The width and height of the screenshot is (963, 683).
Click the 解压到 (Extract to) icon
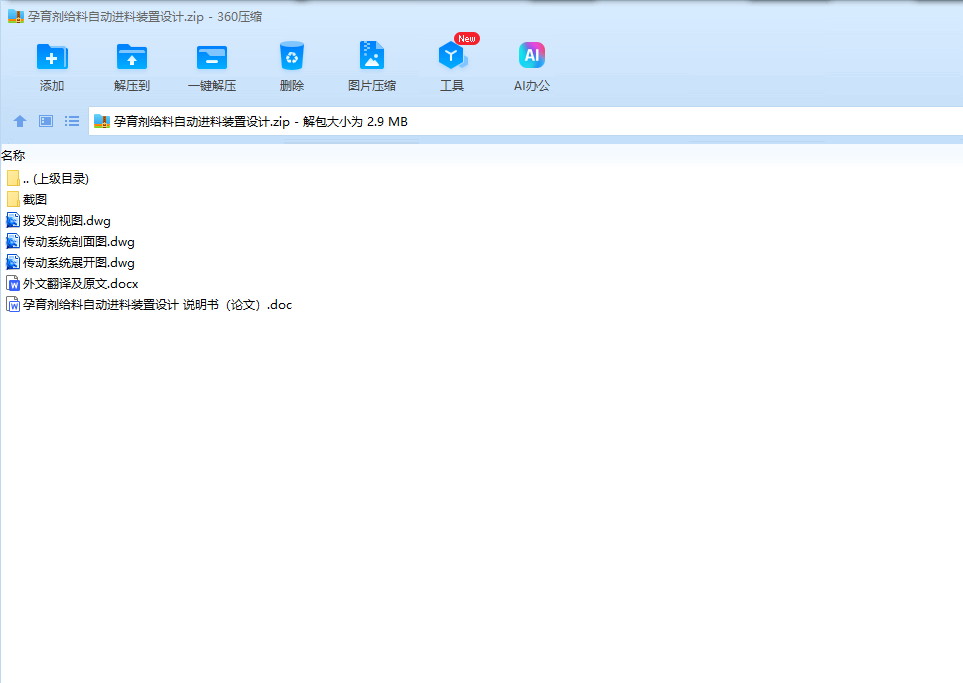point(132,57)
